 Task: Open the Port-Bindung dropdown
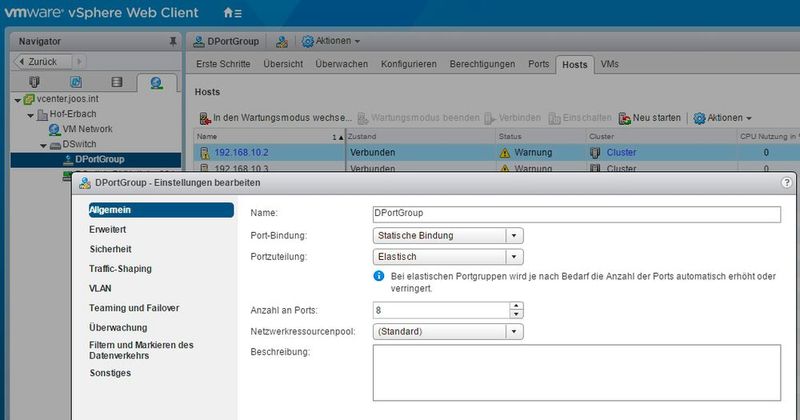tap(448, 236)
